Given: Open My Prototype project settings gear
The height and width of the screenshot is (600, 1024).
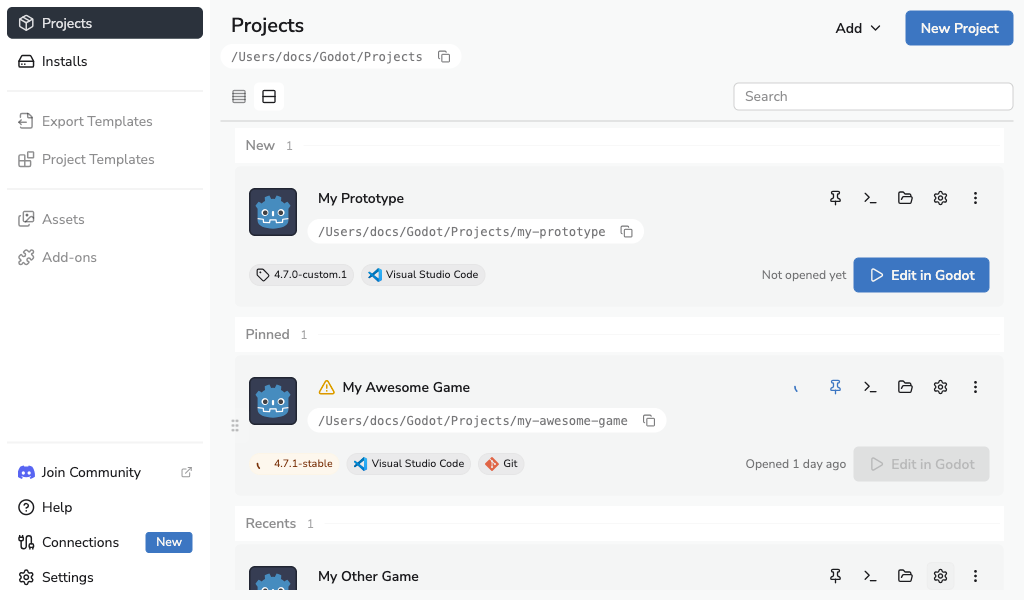Looking at the screenshot, I should [x=940, y=198].
